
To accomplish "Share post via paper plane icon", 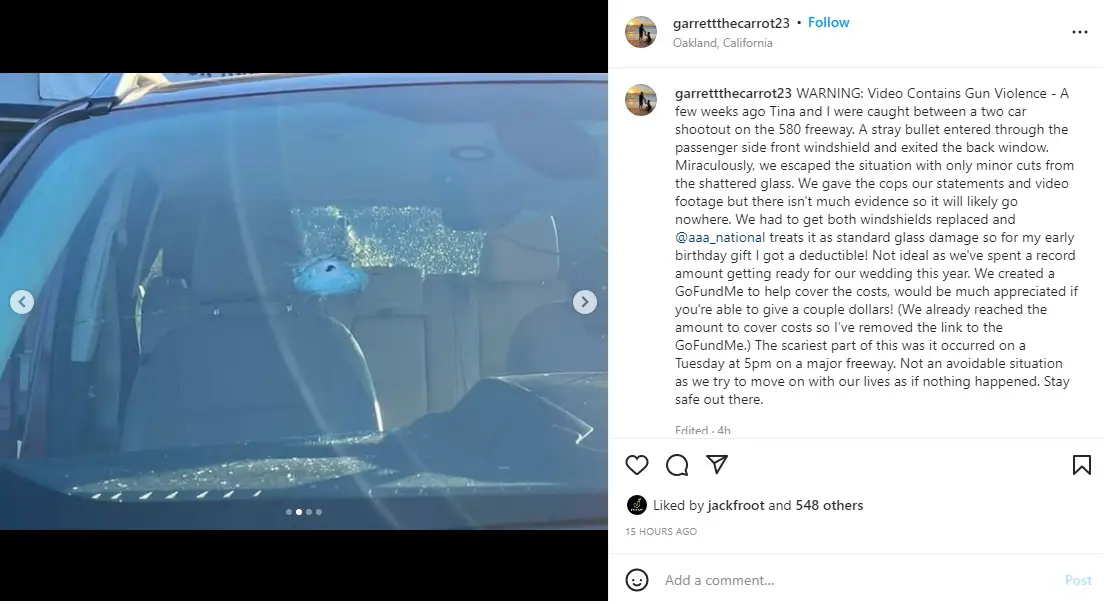I will [x=717, y=464].
